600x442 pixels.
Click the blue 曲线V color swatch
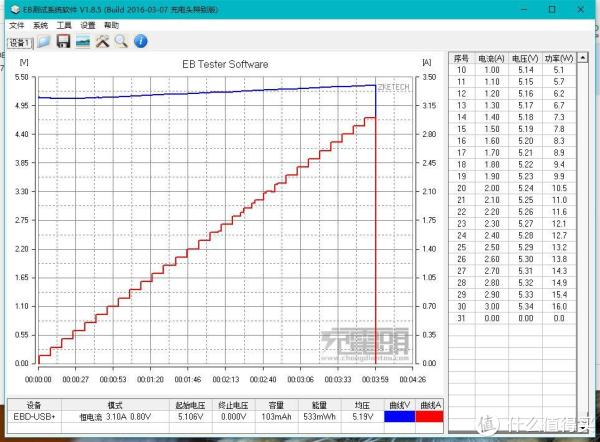pyautogui.click(x=399, y=417)
